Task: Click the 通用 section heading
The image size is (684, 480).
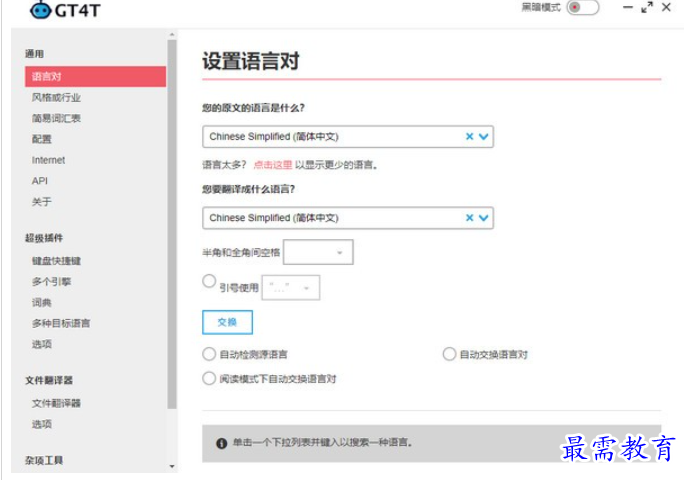Action: (x=34, y=54)
